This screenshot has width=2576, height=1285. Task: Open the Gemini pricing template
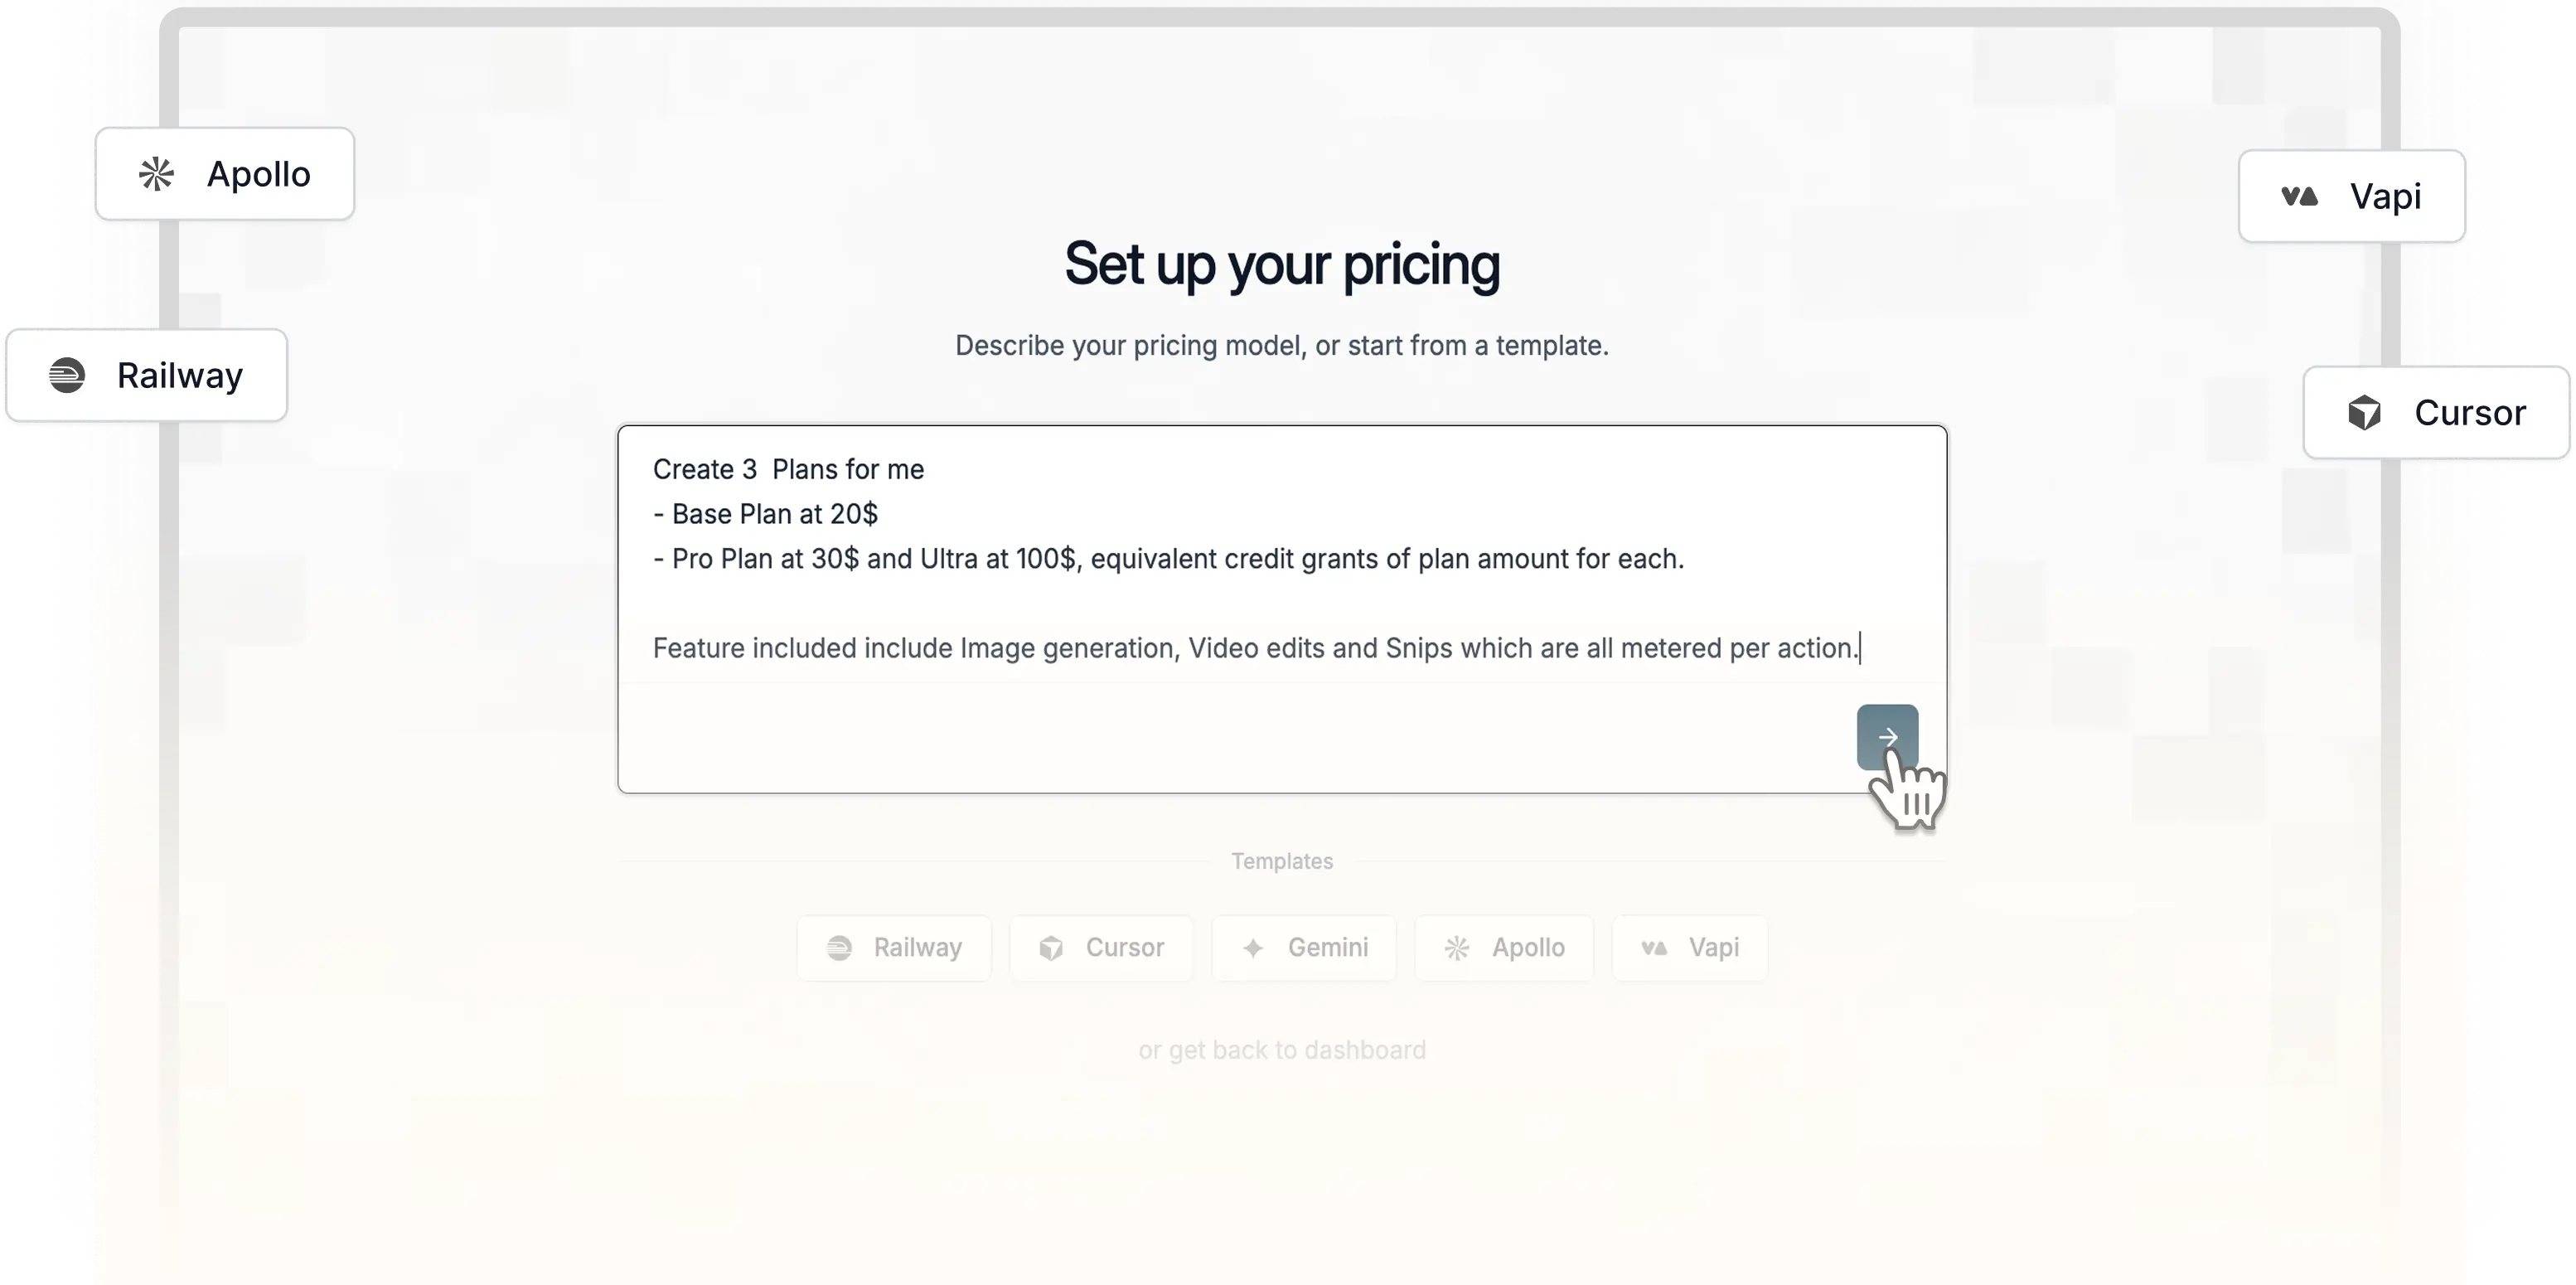[1304, 947]
